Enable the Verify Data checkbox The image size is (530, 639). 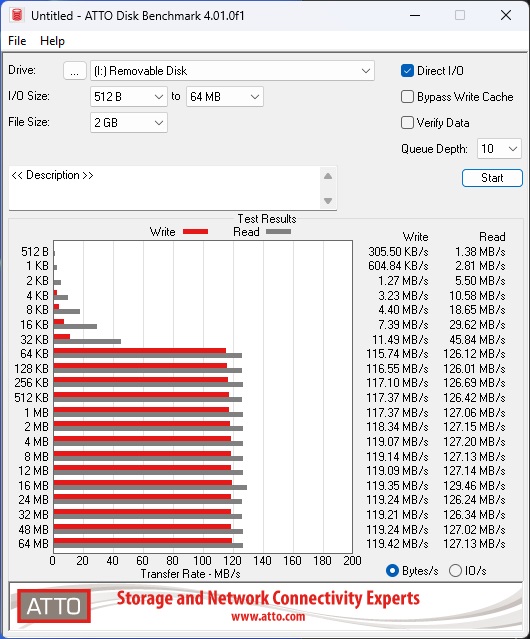coord(407,123)
